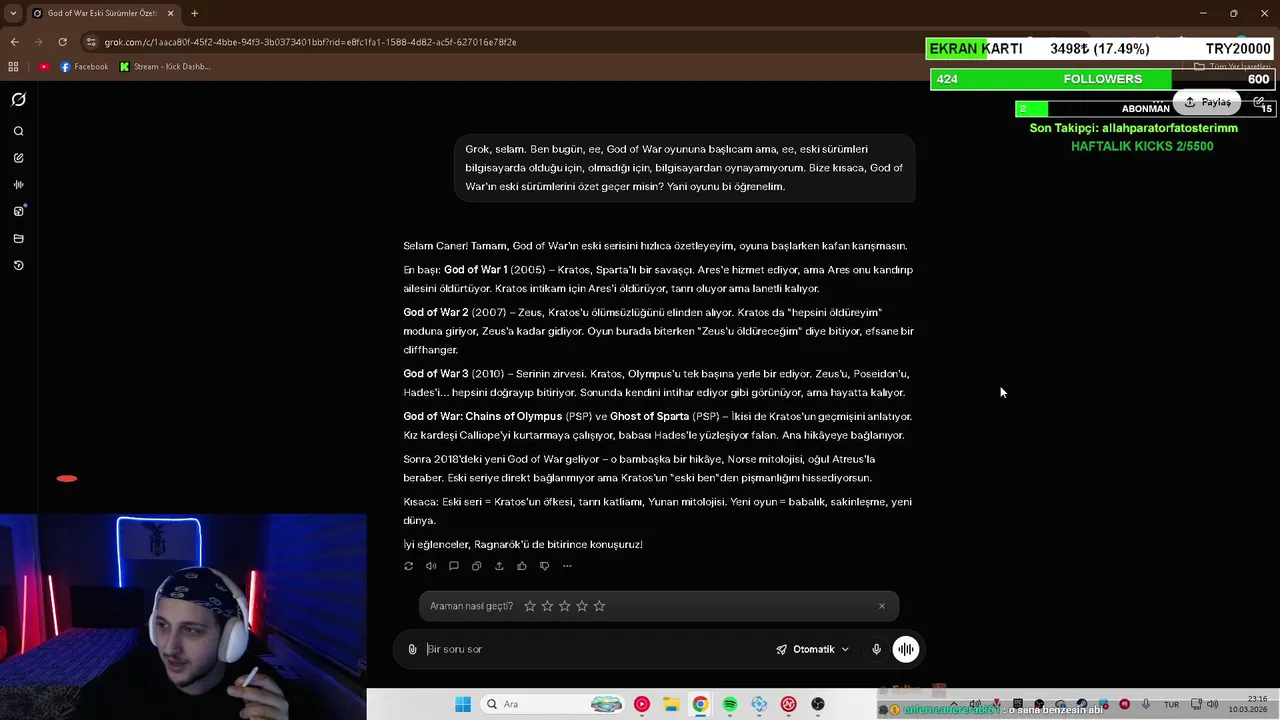This screenshot has height=720, width=1280.
Task: Open Spotify from the taskbar
Action: pyautogui.click(x=730, y=704)
